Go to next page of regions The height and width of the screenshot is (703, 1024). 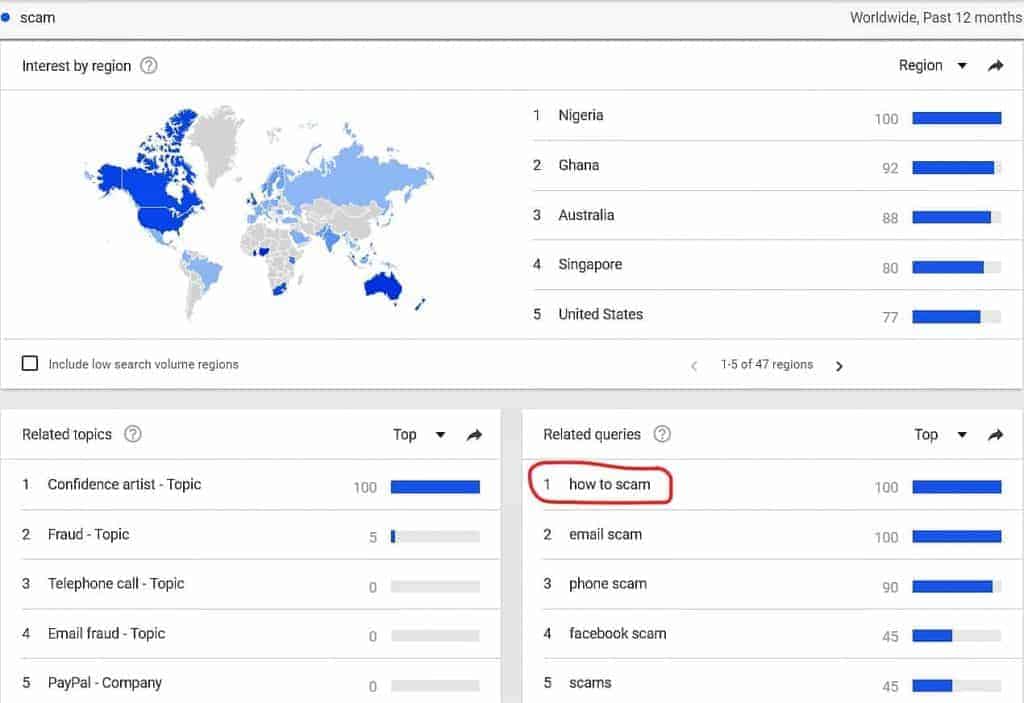coord(839,366)
